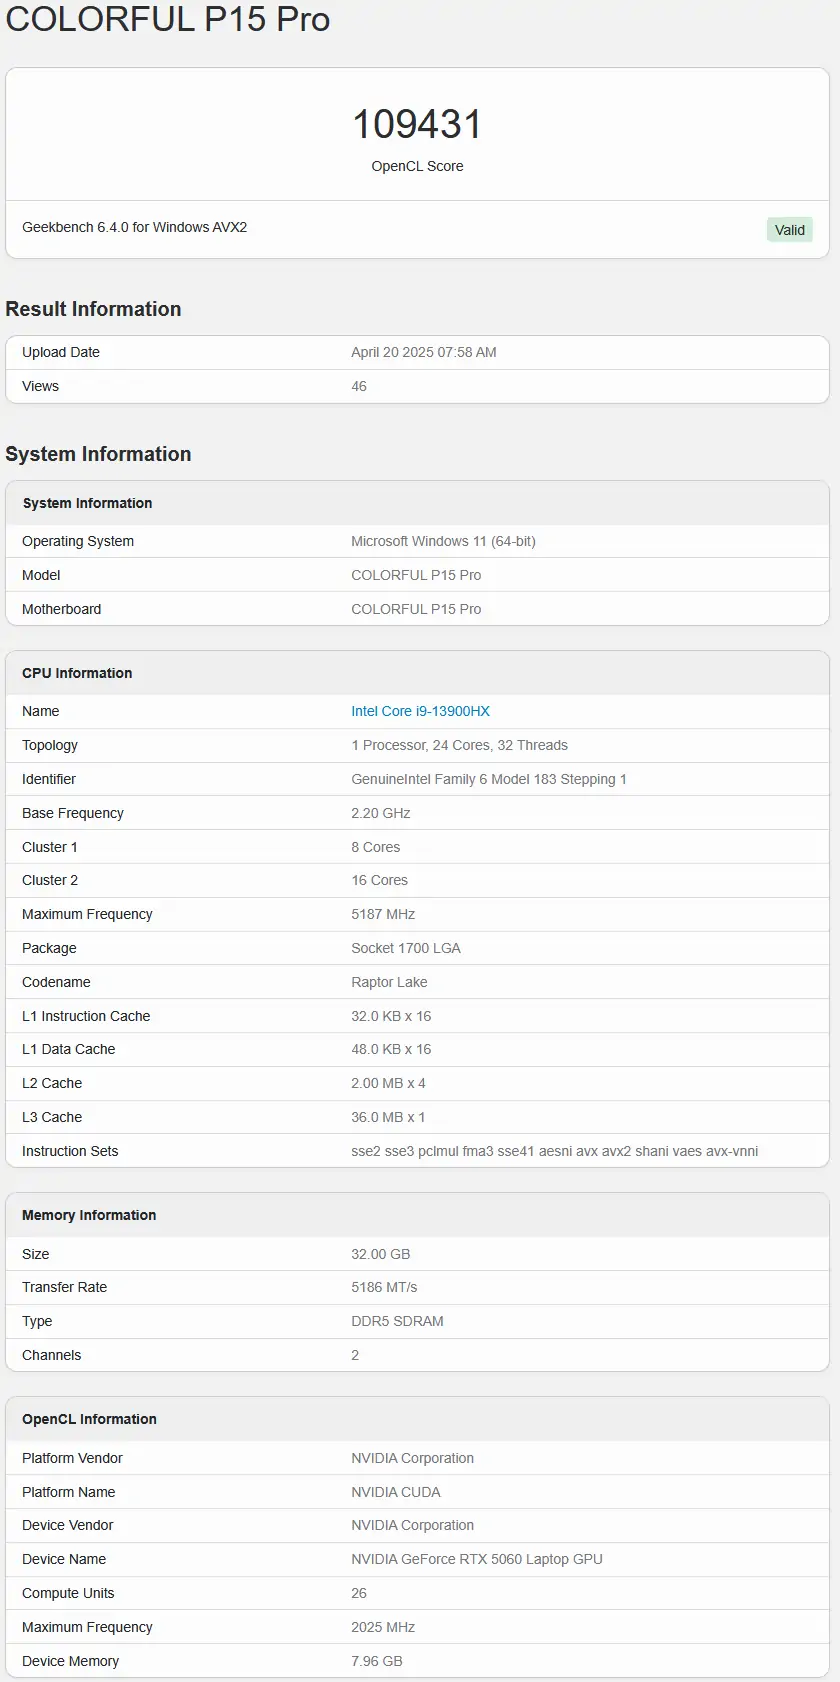Select L1 Data Cache value 48.0 KB x 16

click(x=391, y=1049)
